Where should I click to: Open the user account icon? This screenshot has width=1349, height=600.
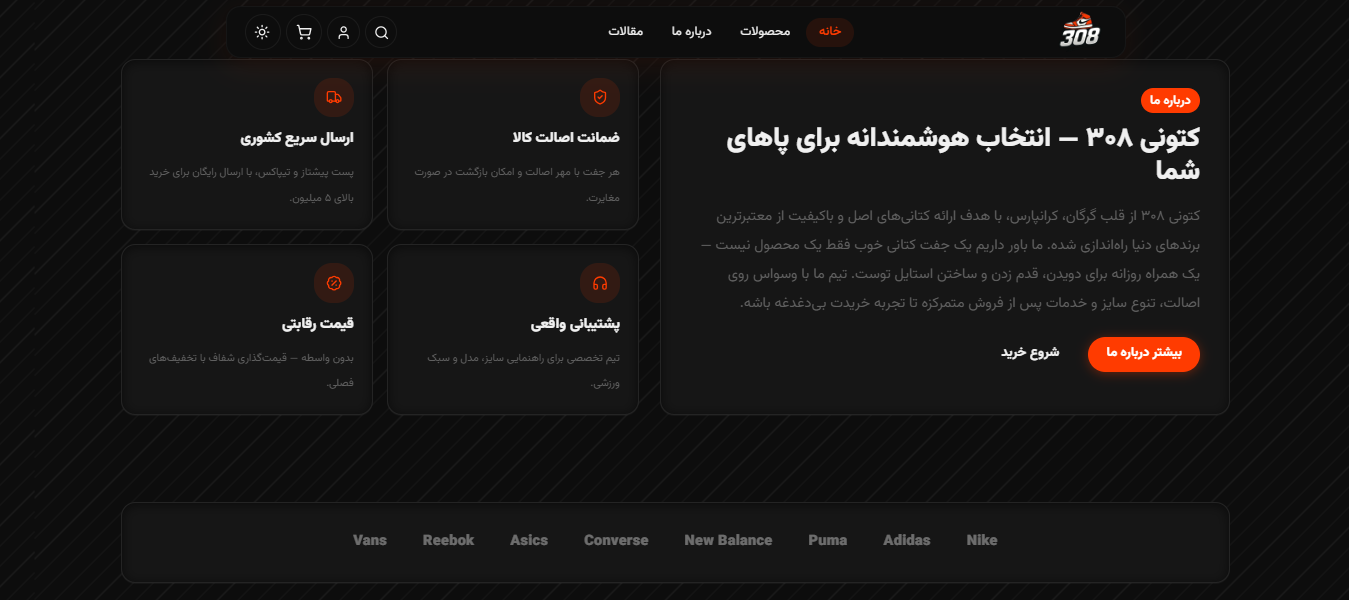click(343, 32)
